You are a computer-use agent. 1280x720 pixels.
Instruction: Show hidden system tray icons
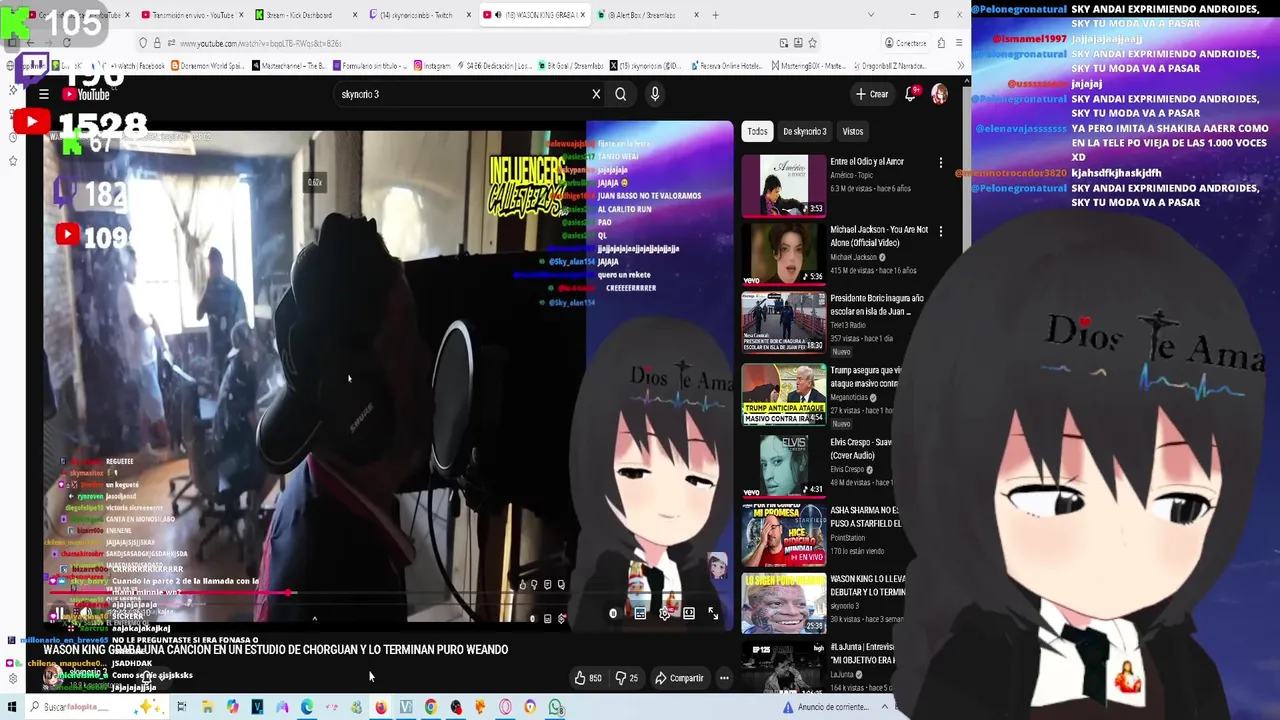(884, 708)
